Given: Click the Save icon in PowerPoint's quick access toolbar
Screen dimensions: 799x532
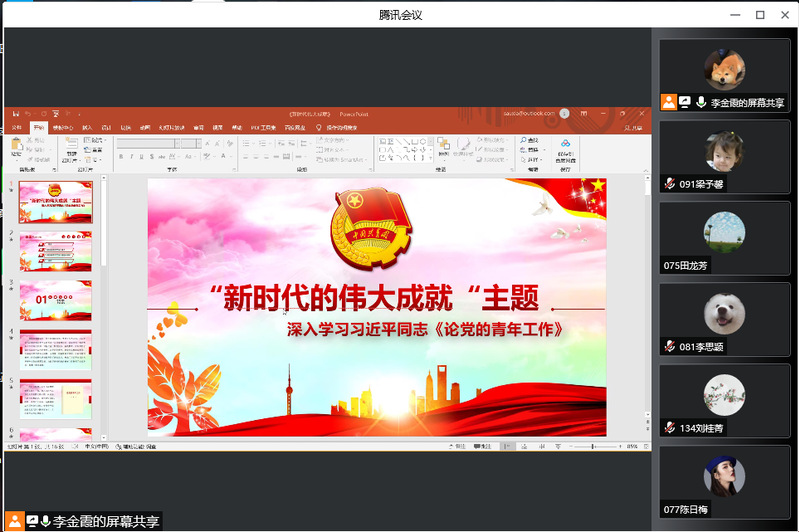Looking at the screenshot, I should click(x=16, y=114).
